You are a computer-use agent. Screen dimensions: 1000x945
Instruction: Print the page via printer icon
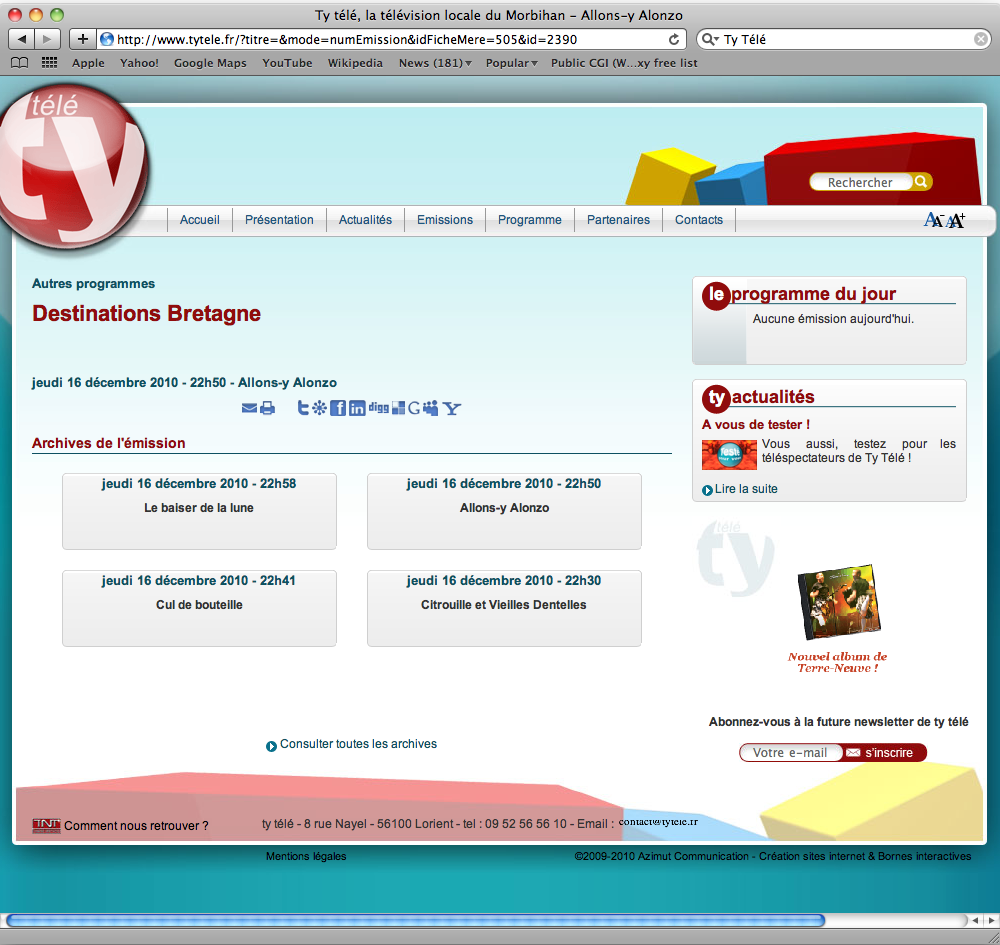coord(268,408)
